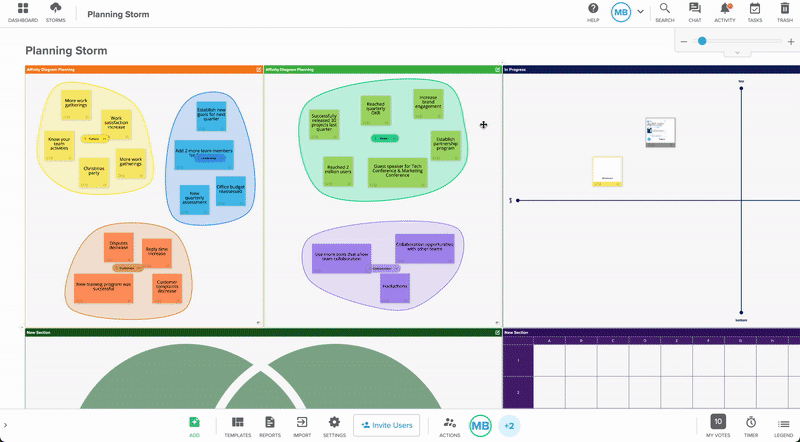Click the MB user avatar at top

pos(621,12)
